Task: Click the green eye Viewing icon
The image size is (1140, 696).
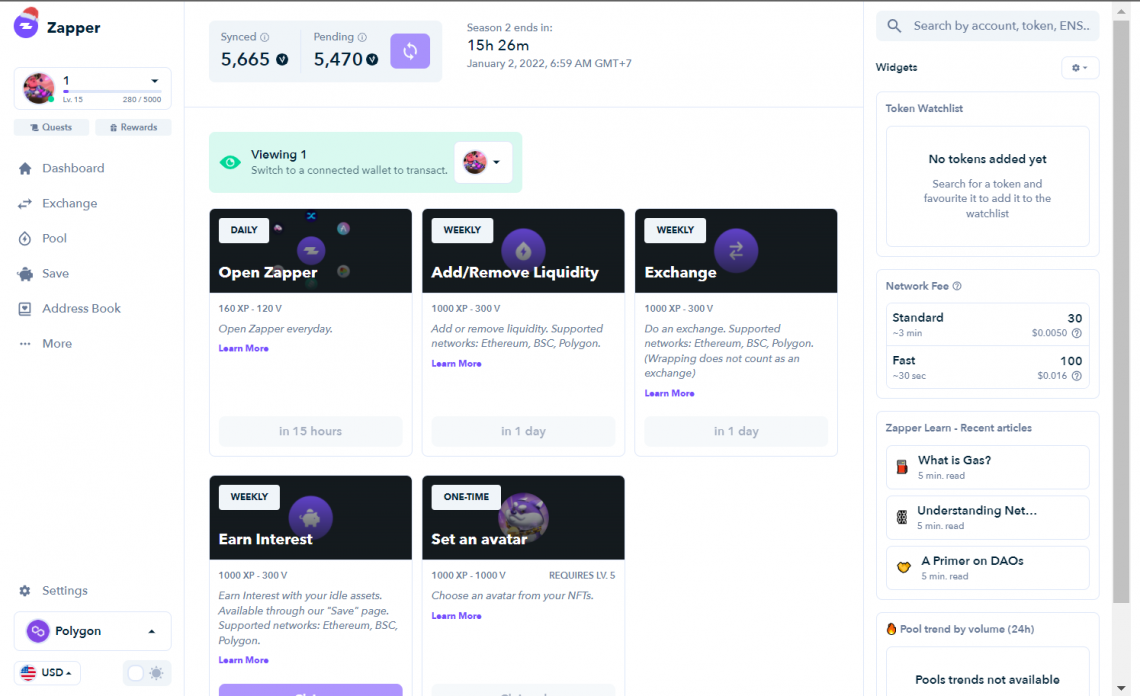Action: coord(230,162)
